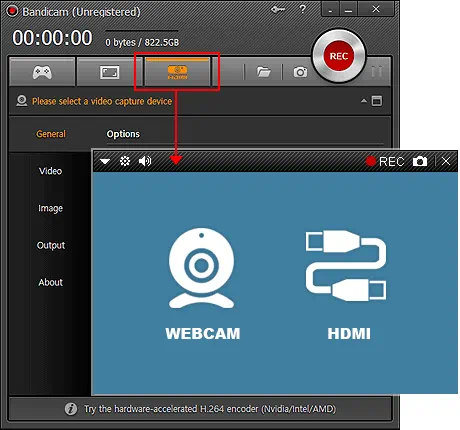460x430 pixels.
Task: Open the Image settings tab
Action: (x=50, y=208)
